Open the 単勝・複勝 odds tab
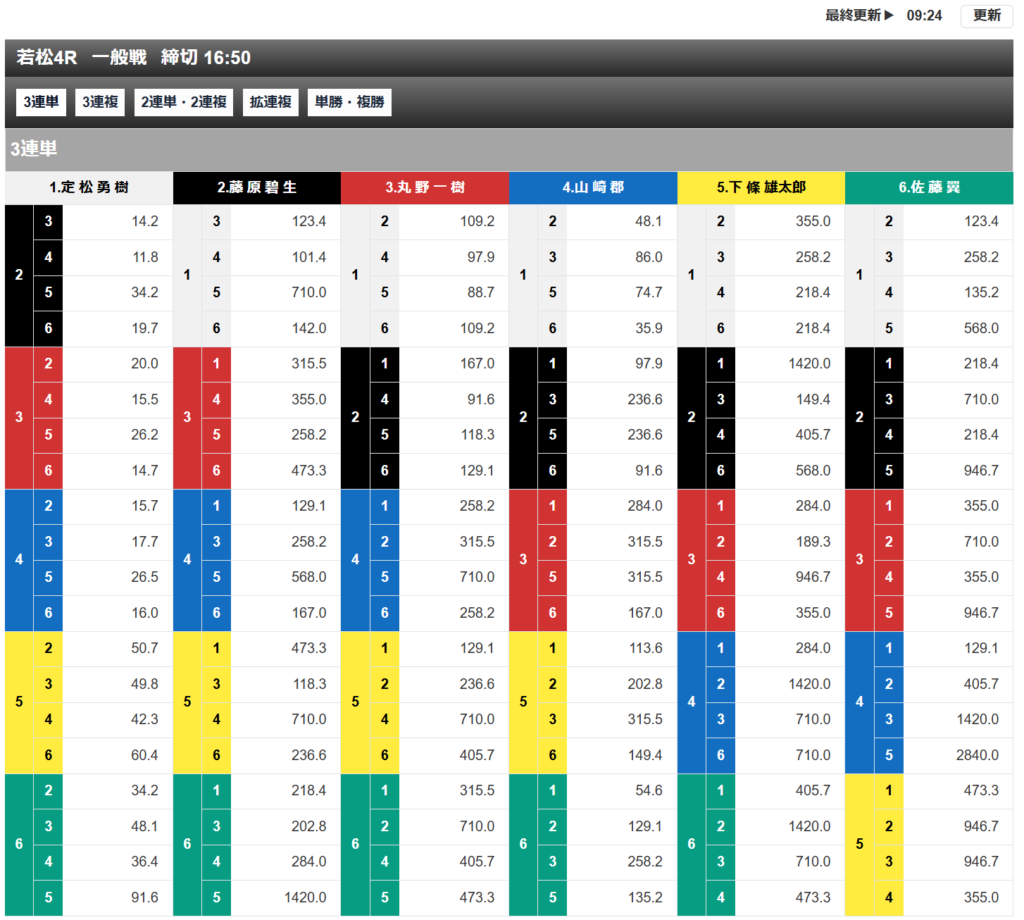The width and height of the screenshot is (1024, 920). tap(348, 102)
